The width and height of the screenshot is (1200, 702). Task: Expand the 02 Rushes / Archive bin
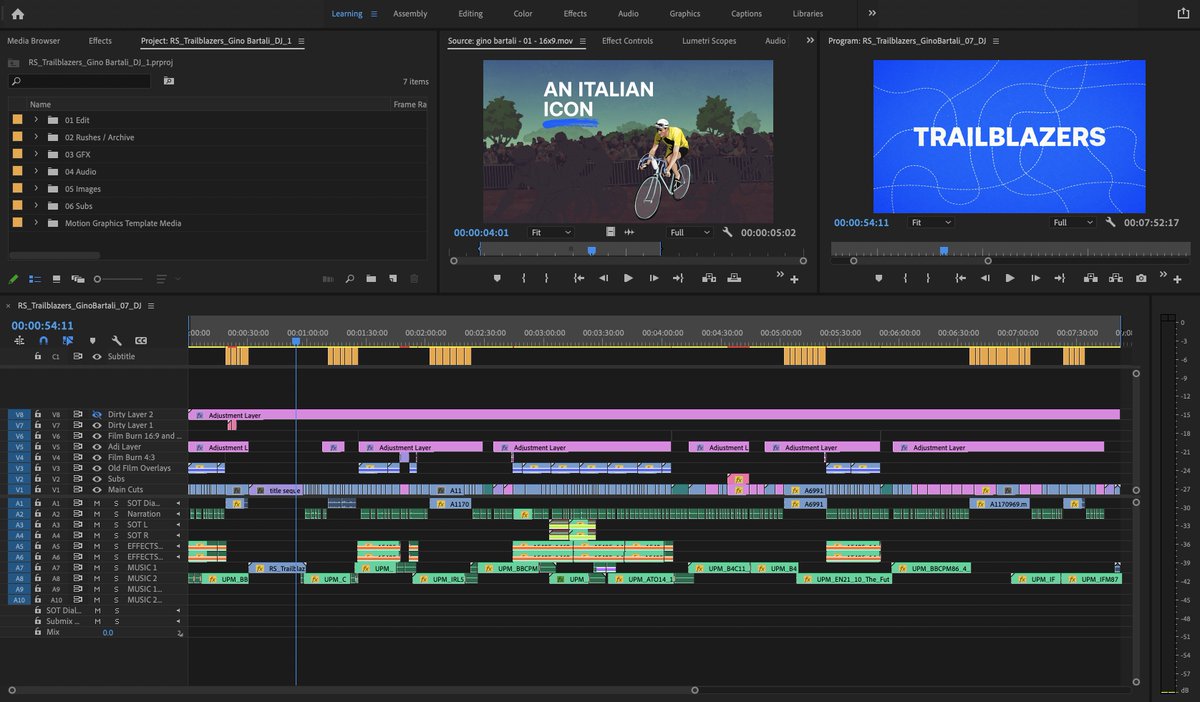tap(36, 137)
